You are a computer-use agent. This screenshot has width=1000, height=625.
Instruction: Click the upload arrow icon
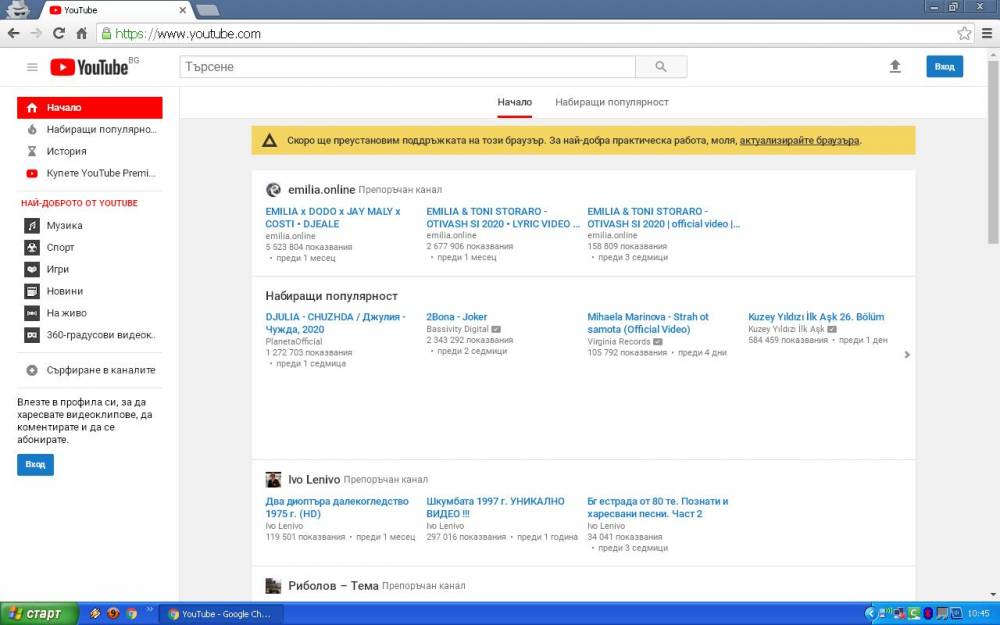click(x=895, y=66)
